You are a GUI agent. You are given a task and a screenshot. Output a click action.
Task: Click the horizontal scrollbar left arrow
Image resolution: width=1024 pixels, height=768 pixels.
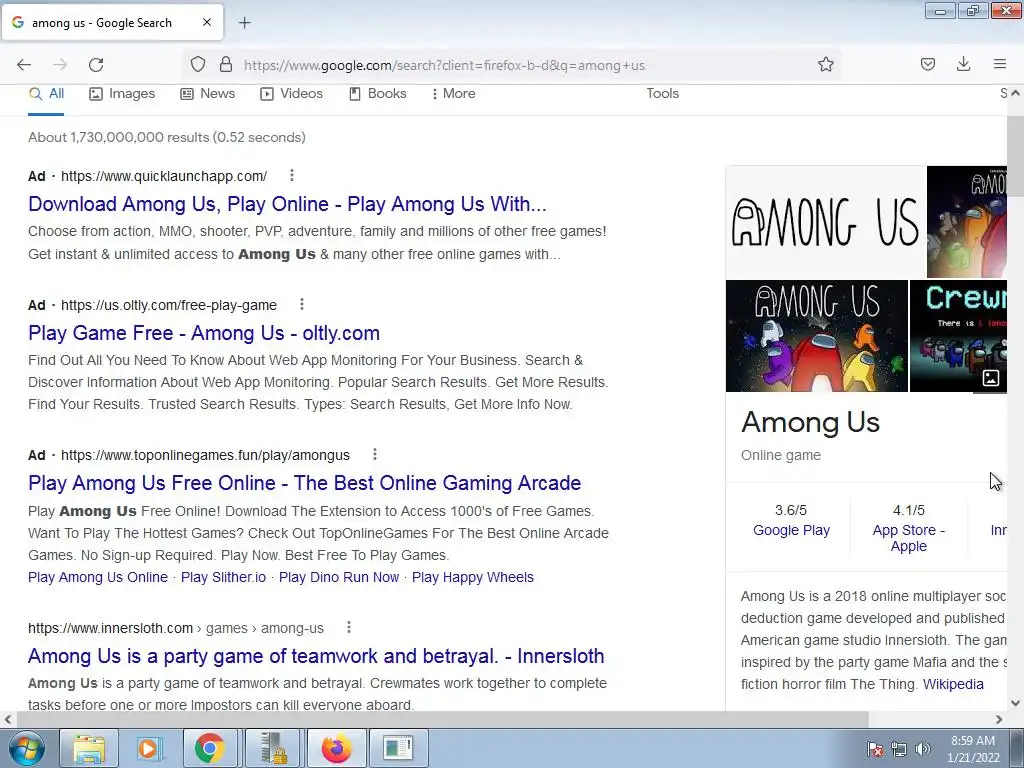(8, 719)
